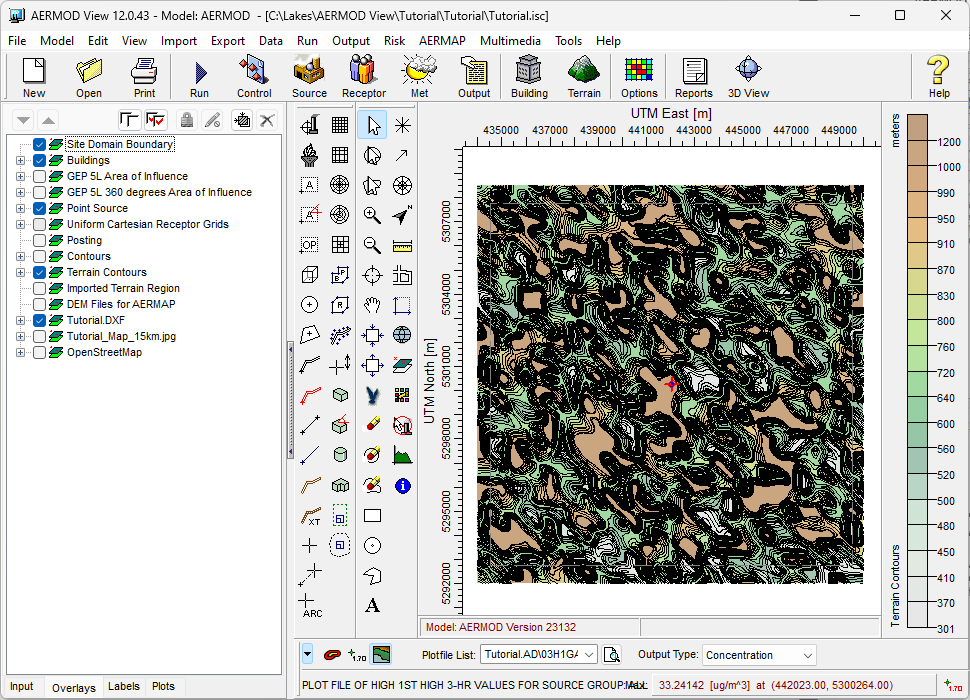Enable the GEP 5L Area of Influence layer
Viewport: 970px width, 700px height.
coord(40,176)
